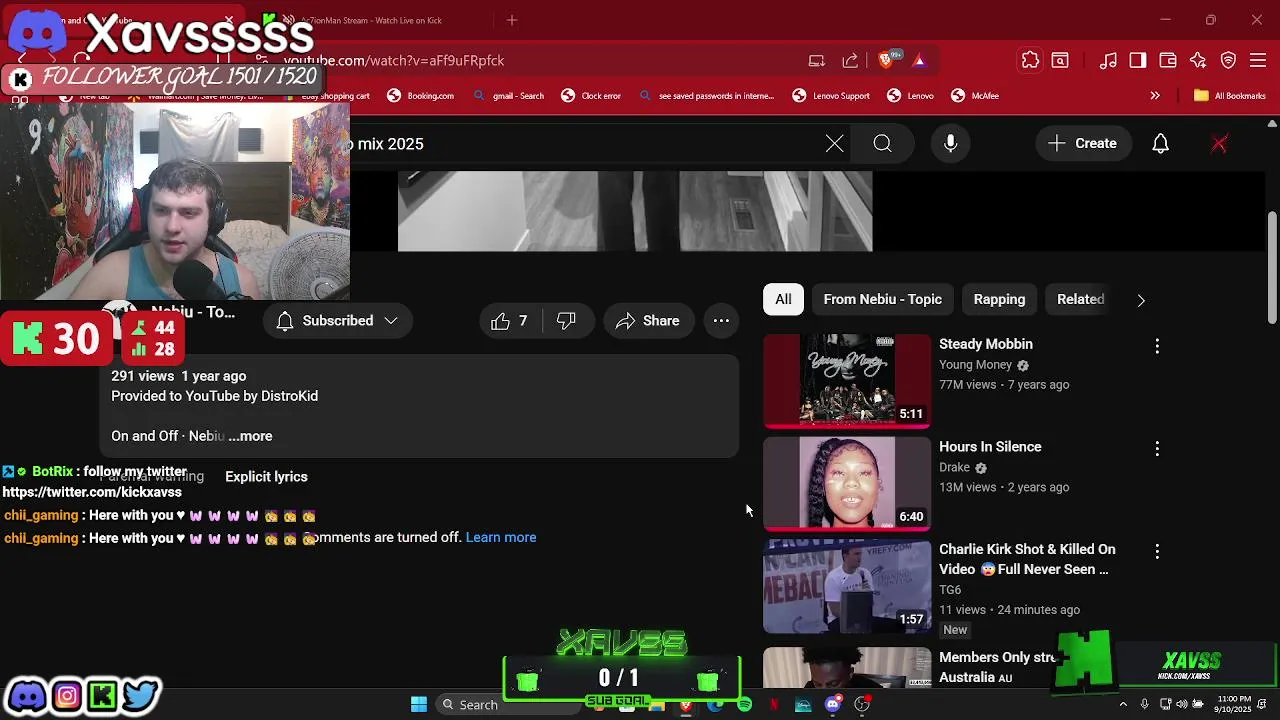Viewport: 1280px width, 720px height.
Task: Click the Windows Start button
Action: 419,705
